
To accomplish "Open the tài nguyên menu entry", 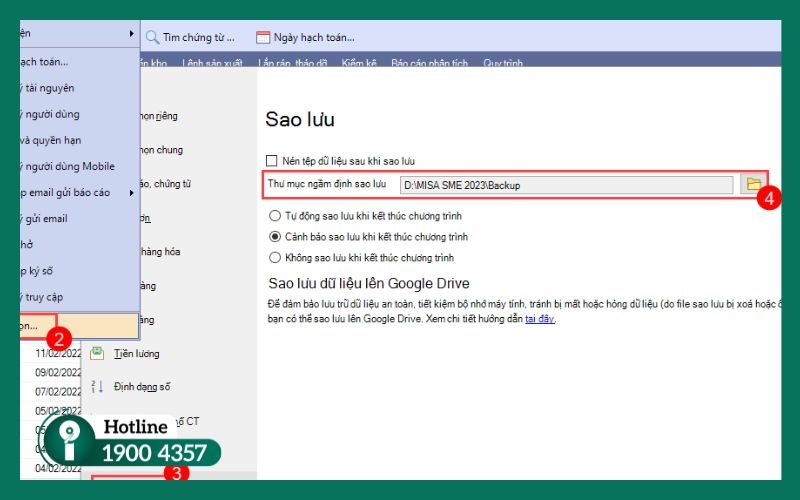I will click(x=80, y=88).
